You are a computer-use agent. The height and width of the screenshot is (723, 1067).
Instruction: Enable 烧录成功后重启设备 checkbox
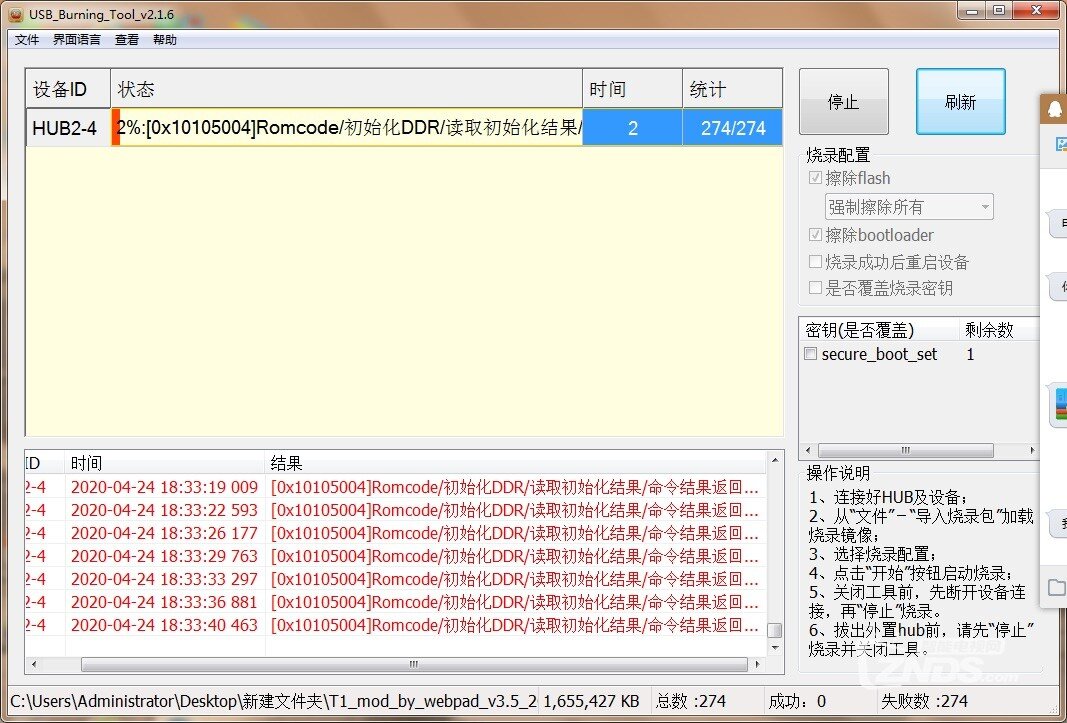pos(815,261)
